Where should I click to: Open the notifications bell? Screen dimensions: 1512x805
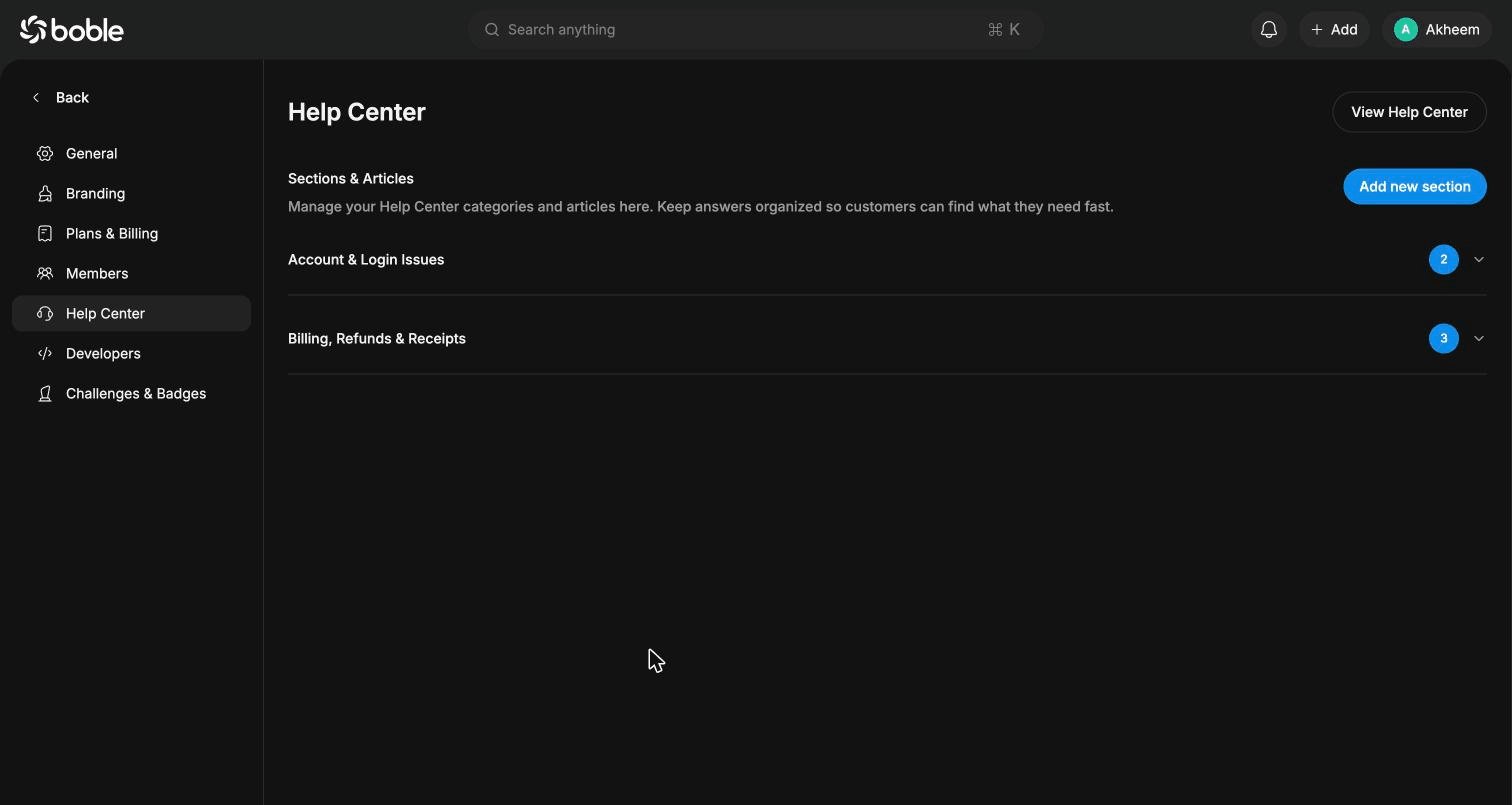1269,30
